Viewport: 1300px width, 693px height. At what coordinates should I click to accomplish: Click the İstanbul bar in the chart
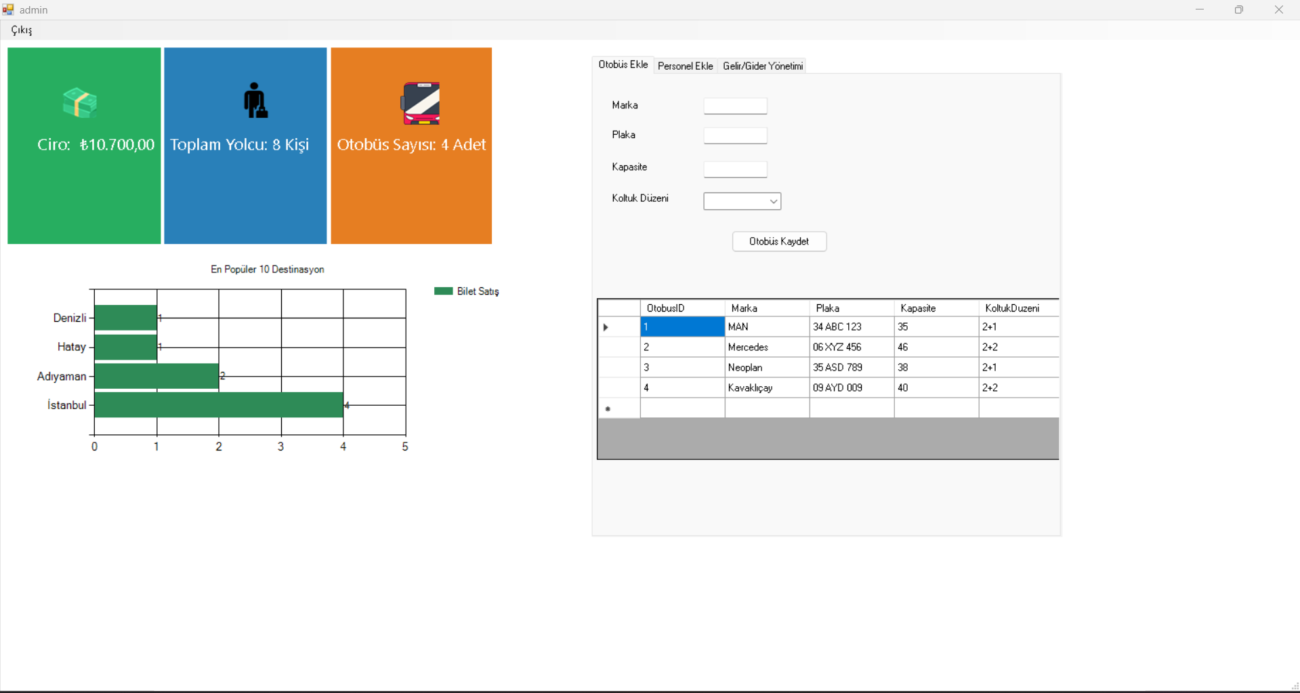point(218,405)
